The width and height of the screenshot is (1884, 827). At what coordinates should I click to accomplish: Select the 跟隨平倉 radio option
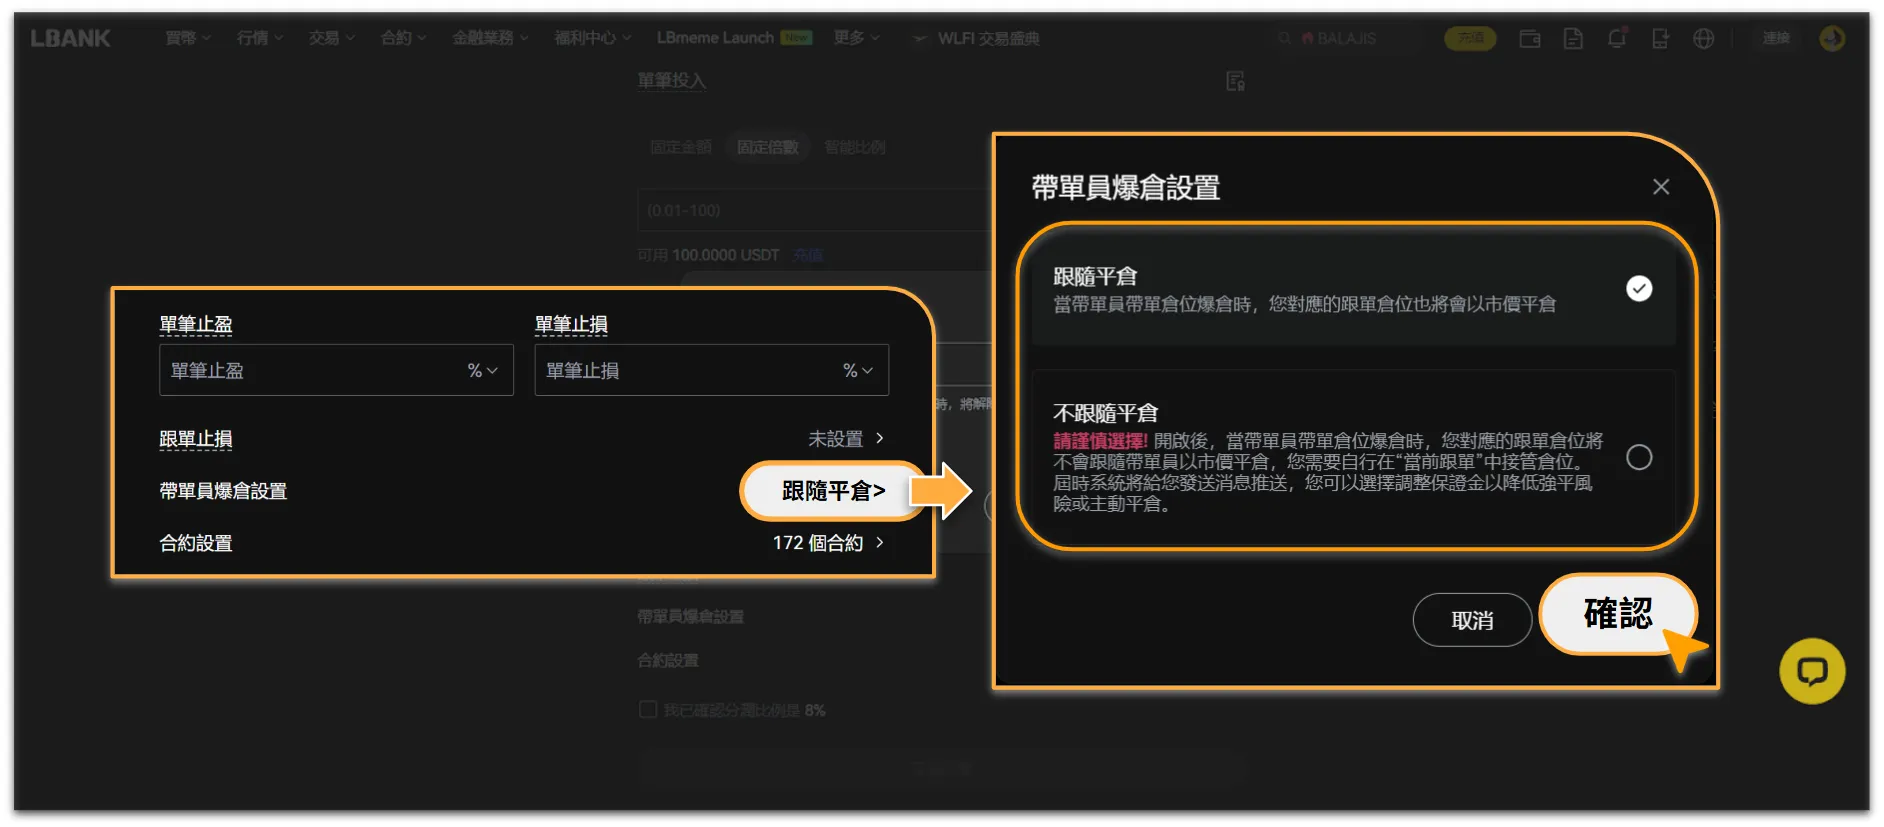point(1639,289)
